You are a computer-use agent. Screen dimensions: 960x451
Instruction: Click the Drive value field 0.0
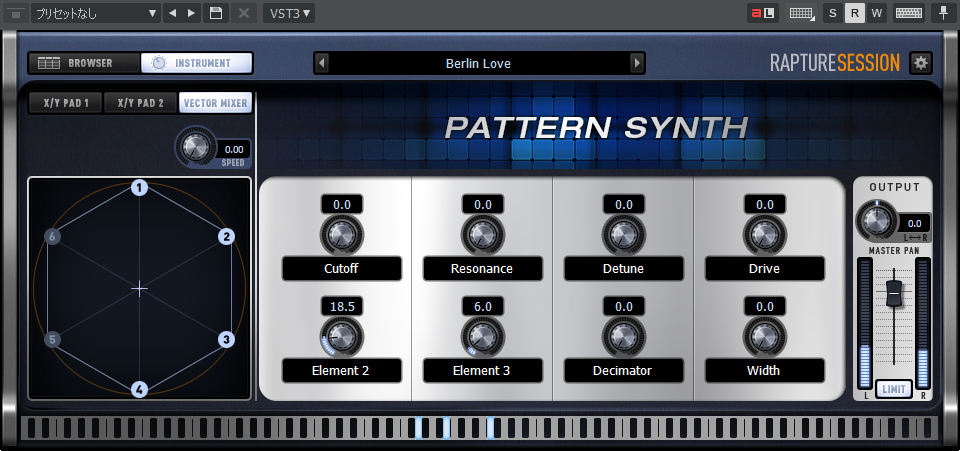764,204
